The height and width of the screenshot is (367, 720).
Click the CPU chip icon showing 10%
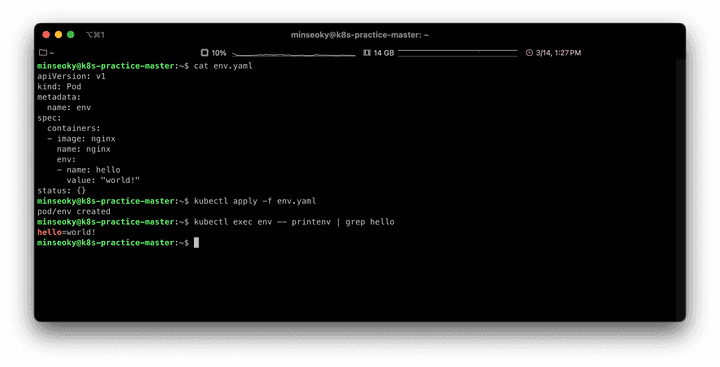pos(205,53)
